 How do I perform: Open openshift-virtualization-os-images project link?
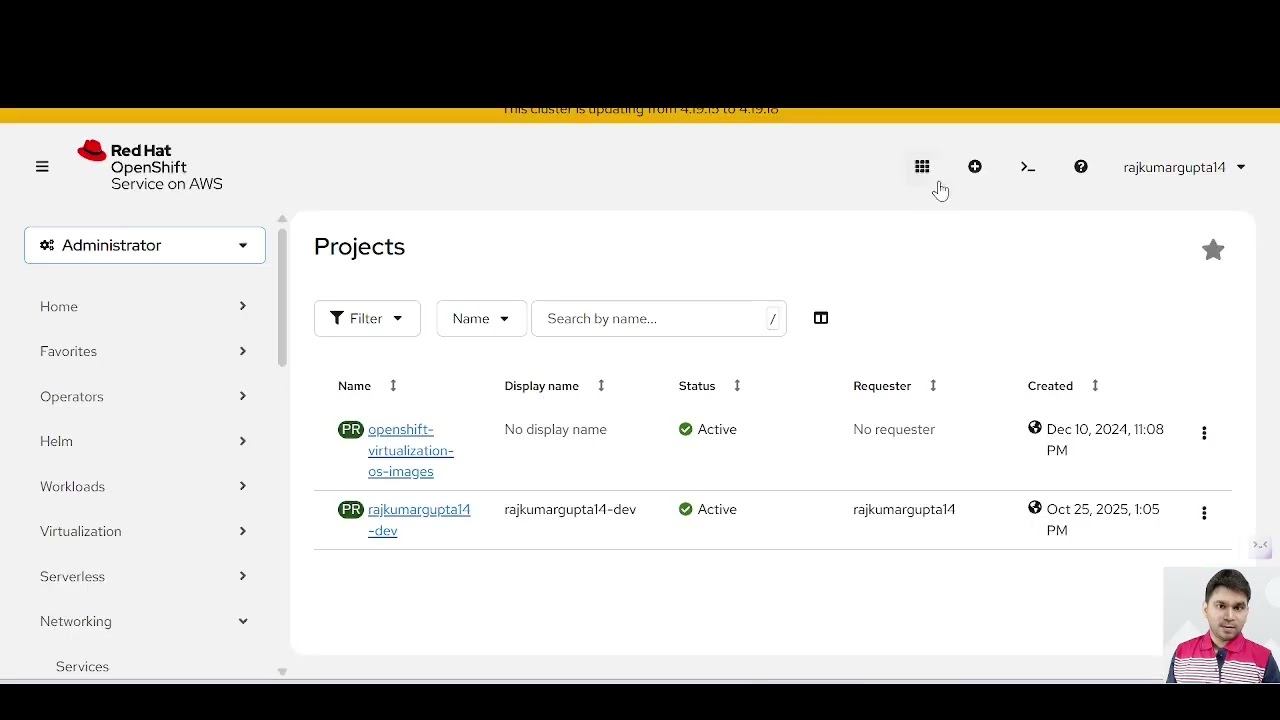[411, 450]
